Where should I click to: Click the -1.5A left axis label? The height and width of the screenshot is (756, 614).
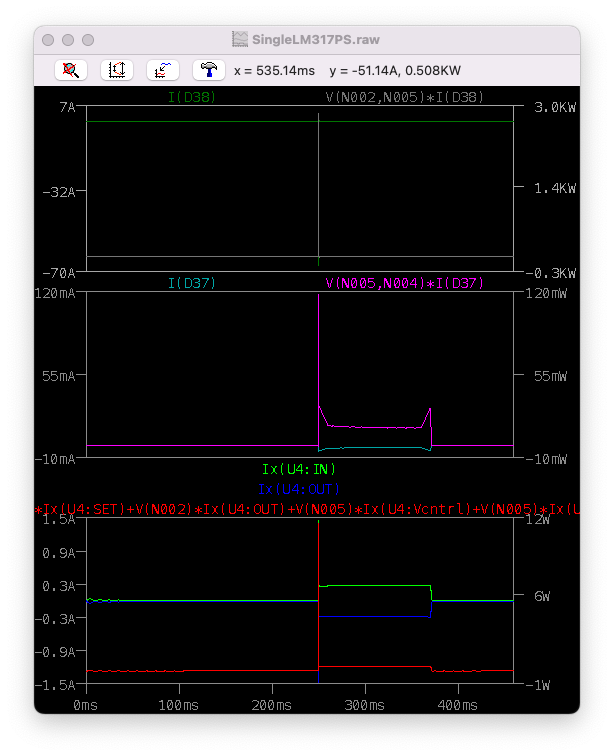55,685
